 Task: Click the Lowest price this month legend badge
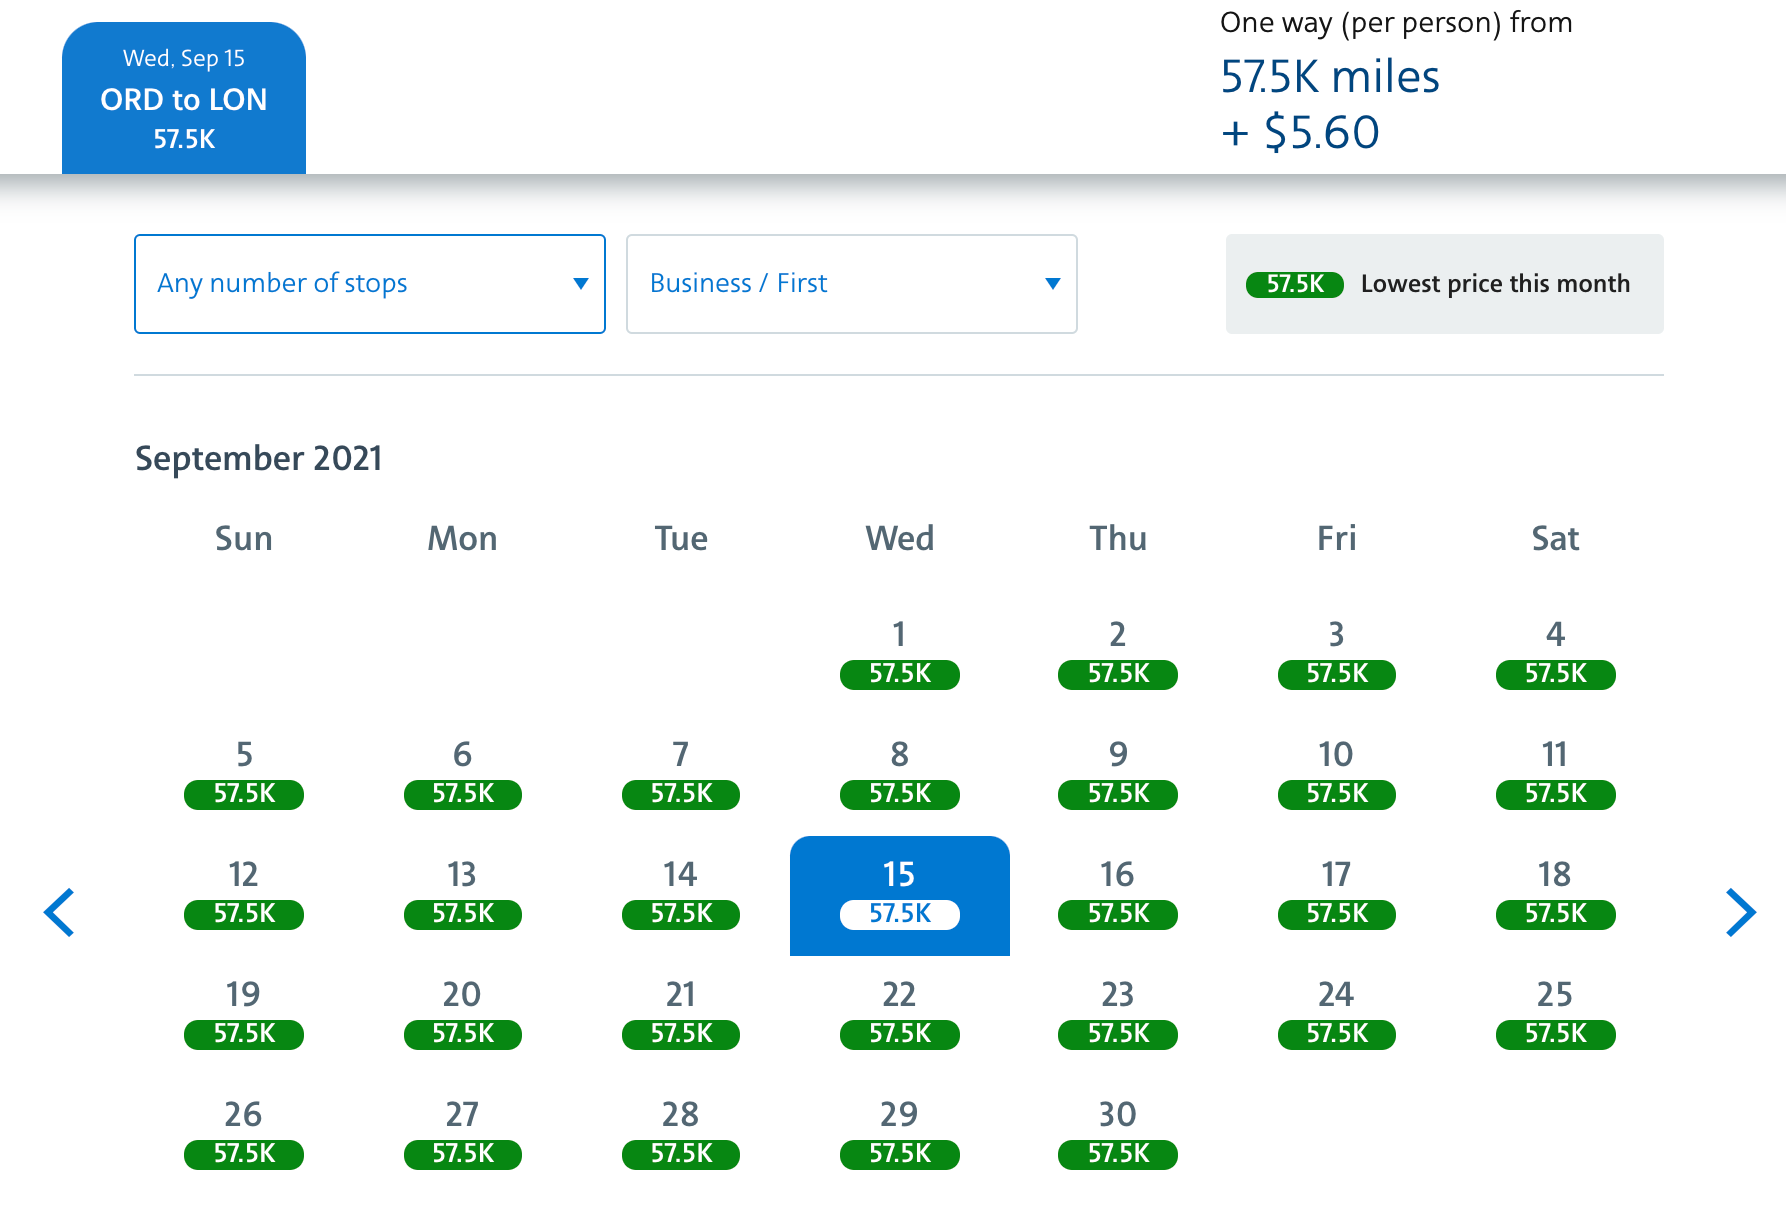click(1294, 284)
